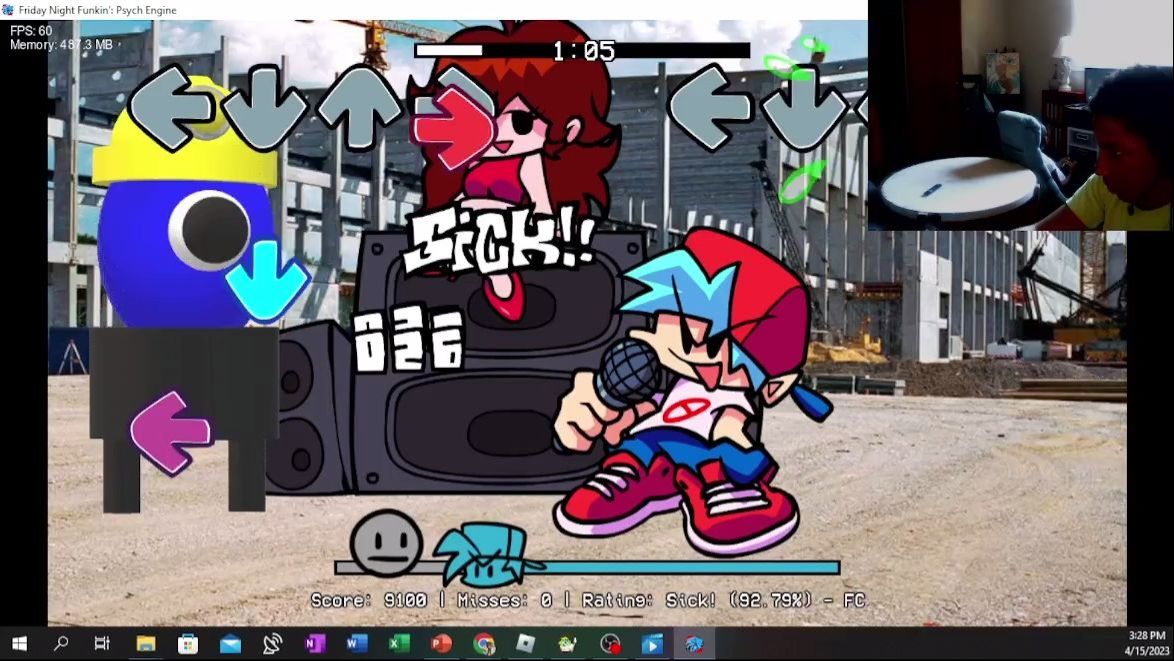Viewport: 1174px width, 661px height.
Task: Click the "Memory: 487.3 MB" readout
Action: click(61, 45)
